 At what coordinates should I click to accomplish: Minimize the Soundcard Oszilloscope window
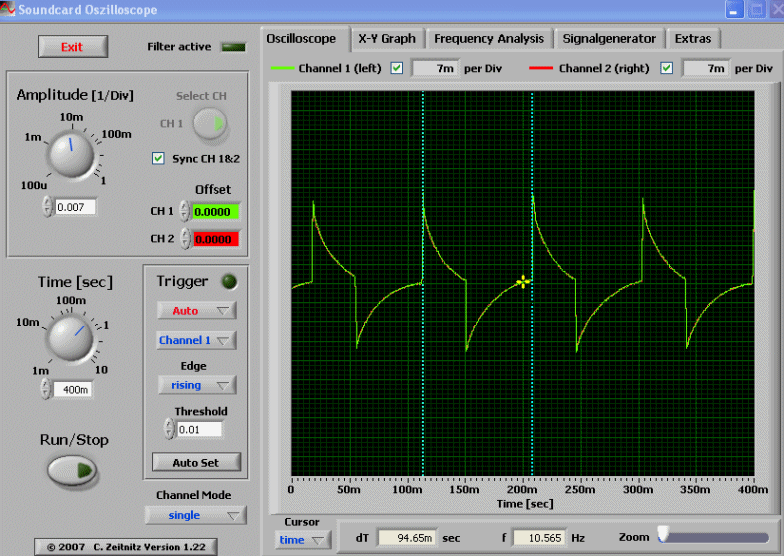734,10
